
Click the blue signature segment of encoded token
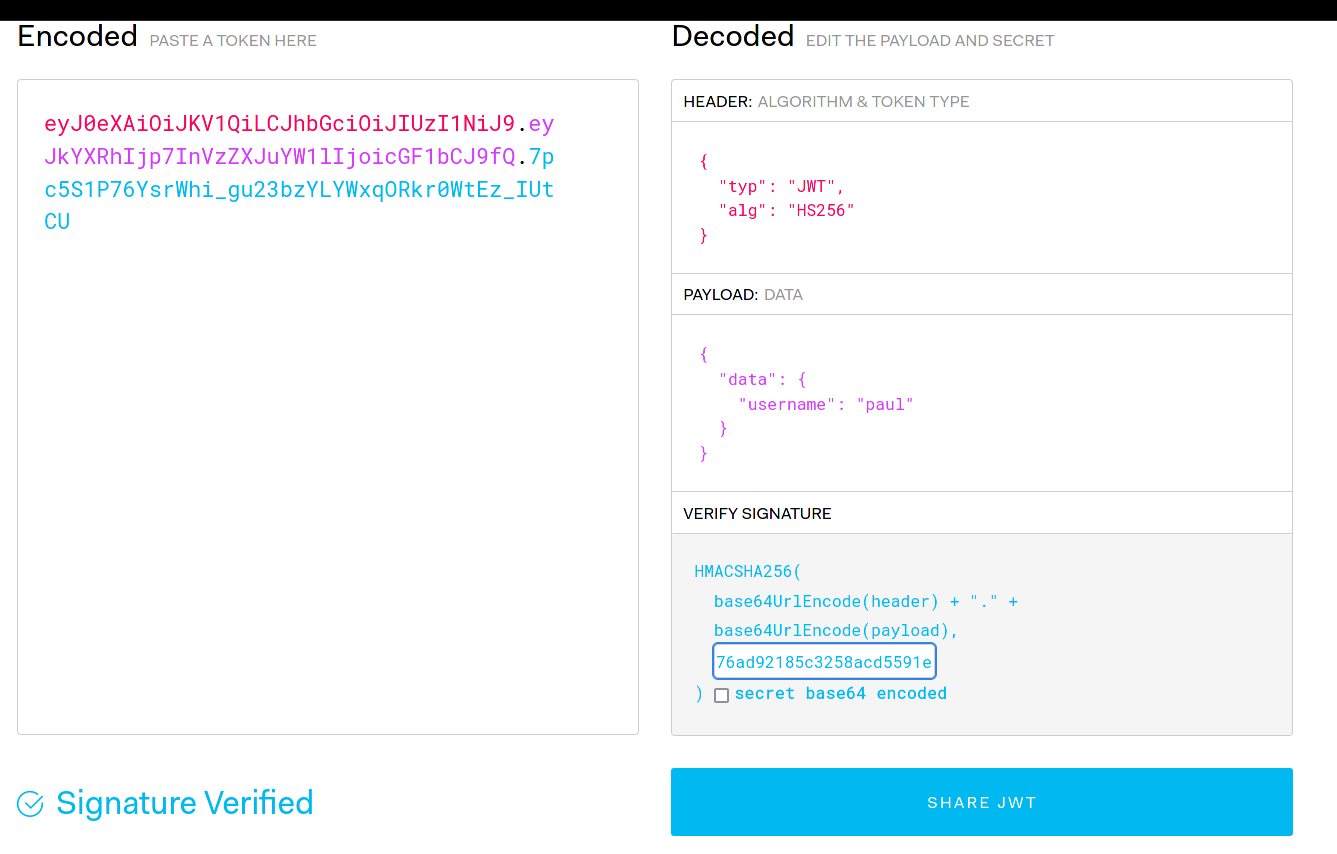click(x=299, y=190)
